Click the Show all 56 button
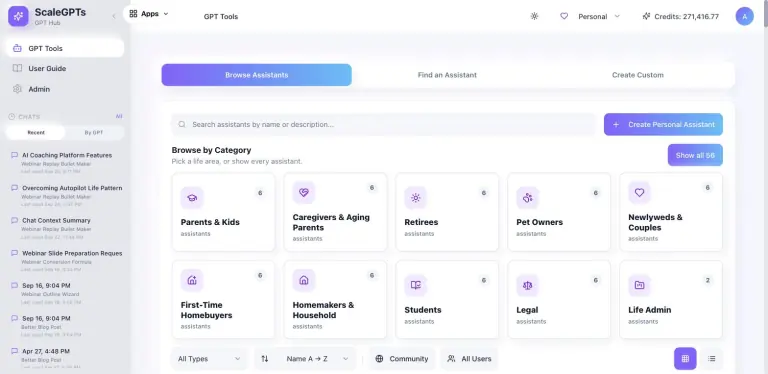The image size is (768, 374). click(x=695, y=155)
